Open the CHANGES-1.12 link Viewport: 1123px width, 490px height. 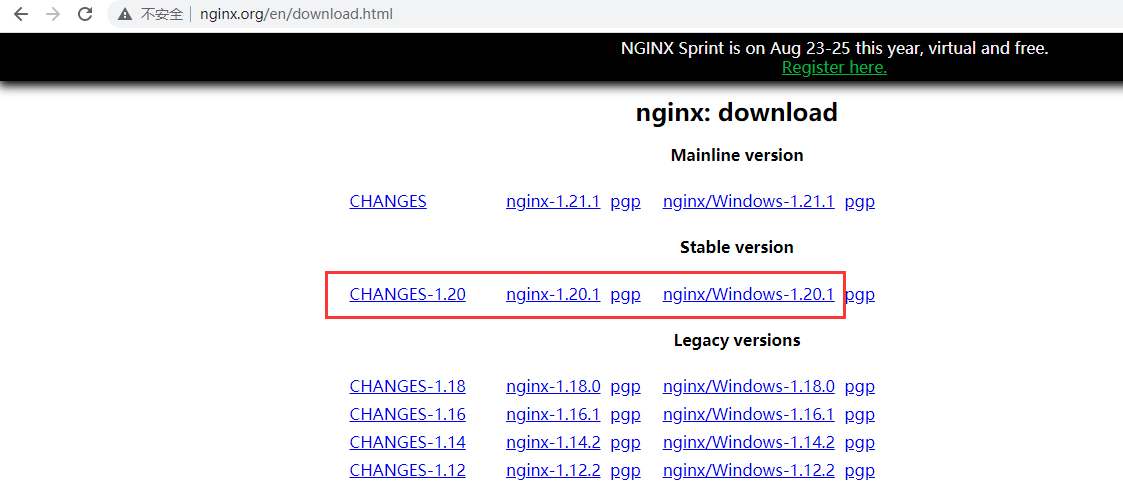[x=408, y=471]
